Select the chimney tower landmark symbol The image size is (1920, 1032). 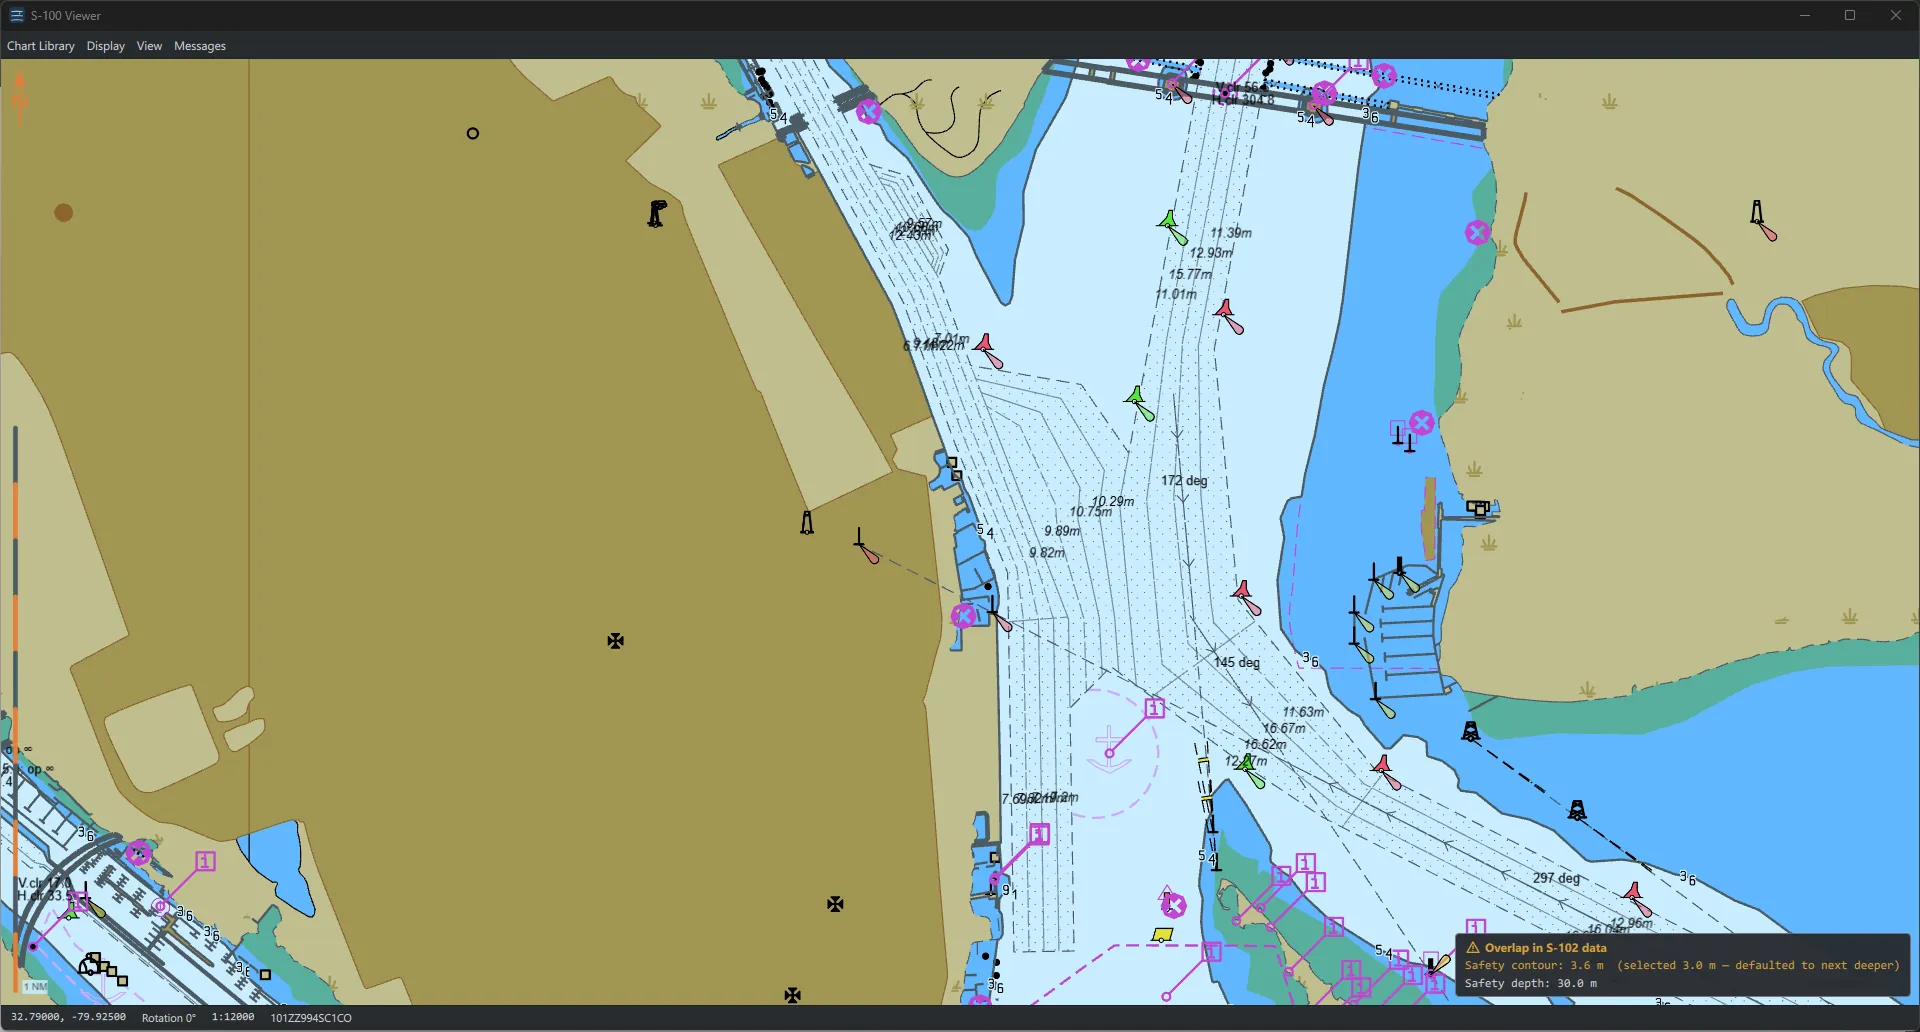[x=657, y=213]
